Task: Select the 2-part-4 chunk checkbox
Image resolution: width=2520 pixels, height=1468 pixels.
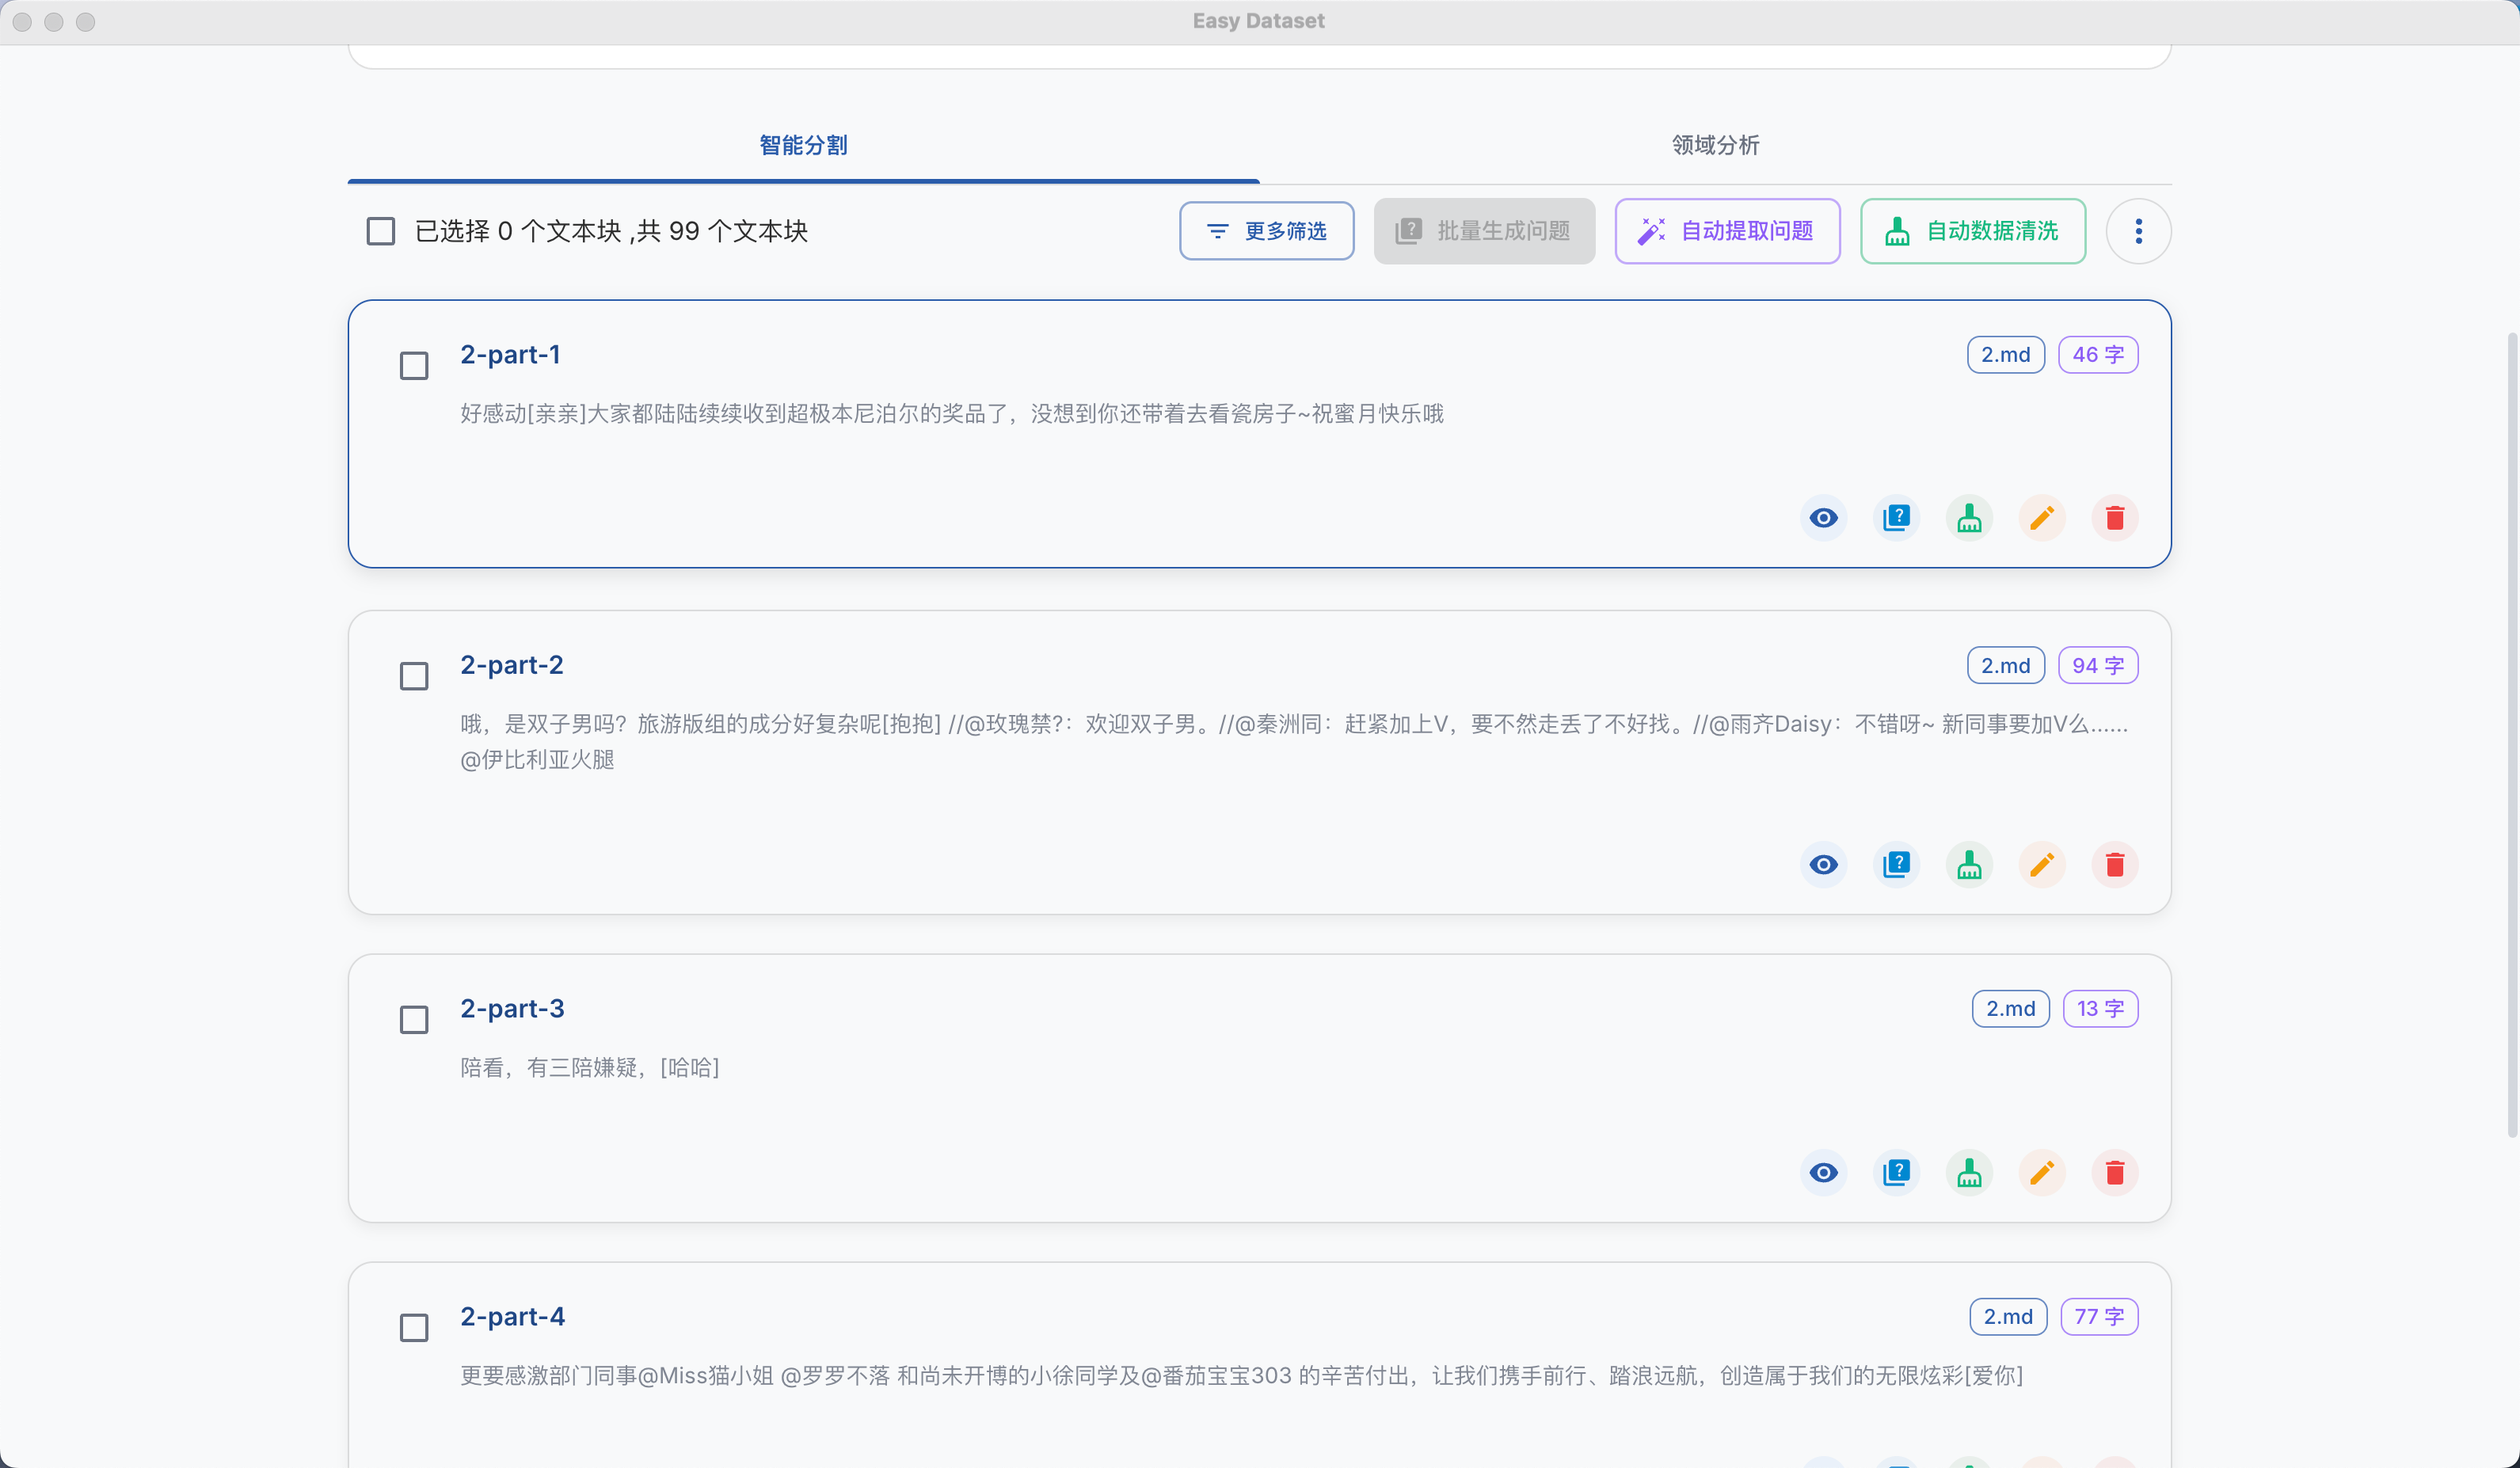Action: pyautogui.click(x=414, y=1328)
